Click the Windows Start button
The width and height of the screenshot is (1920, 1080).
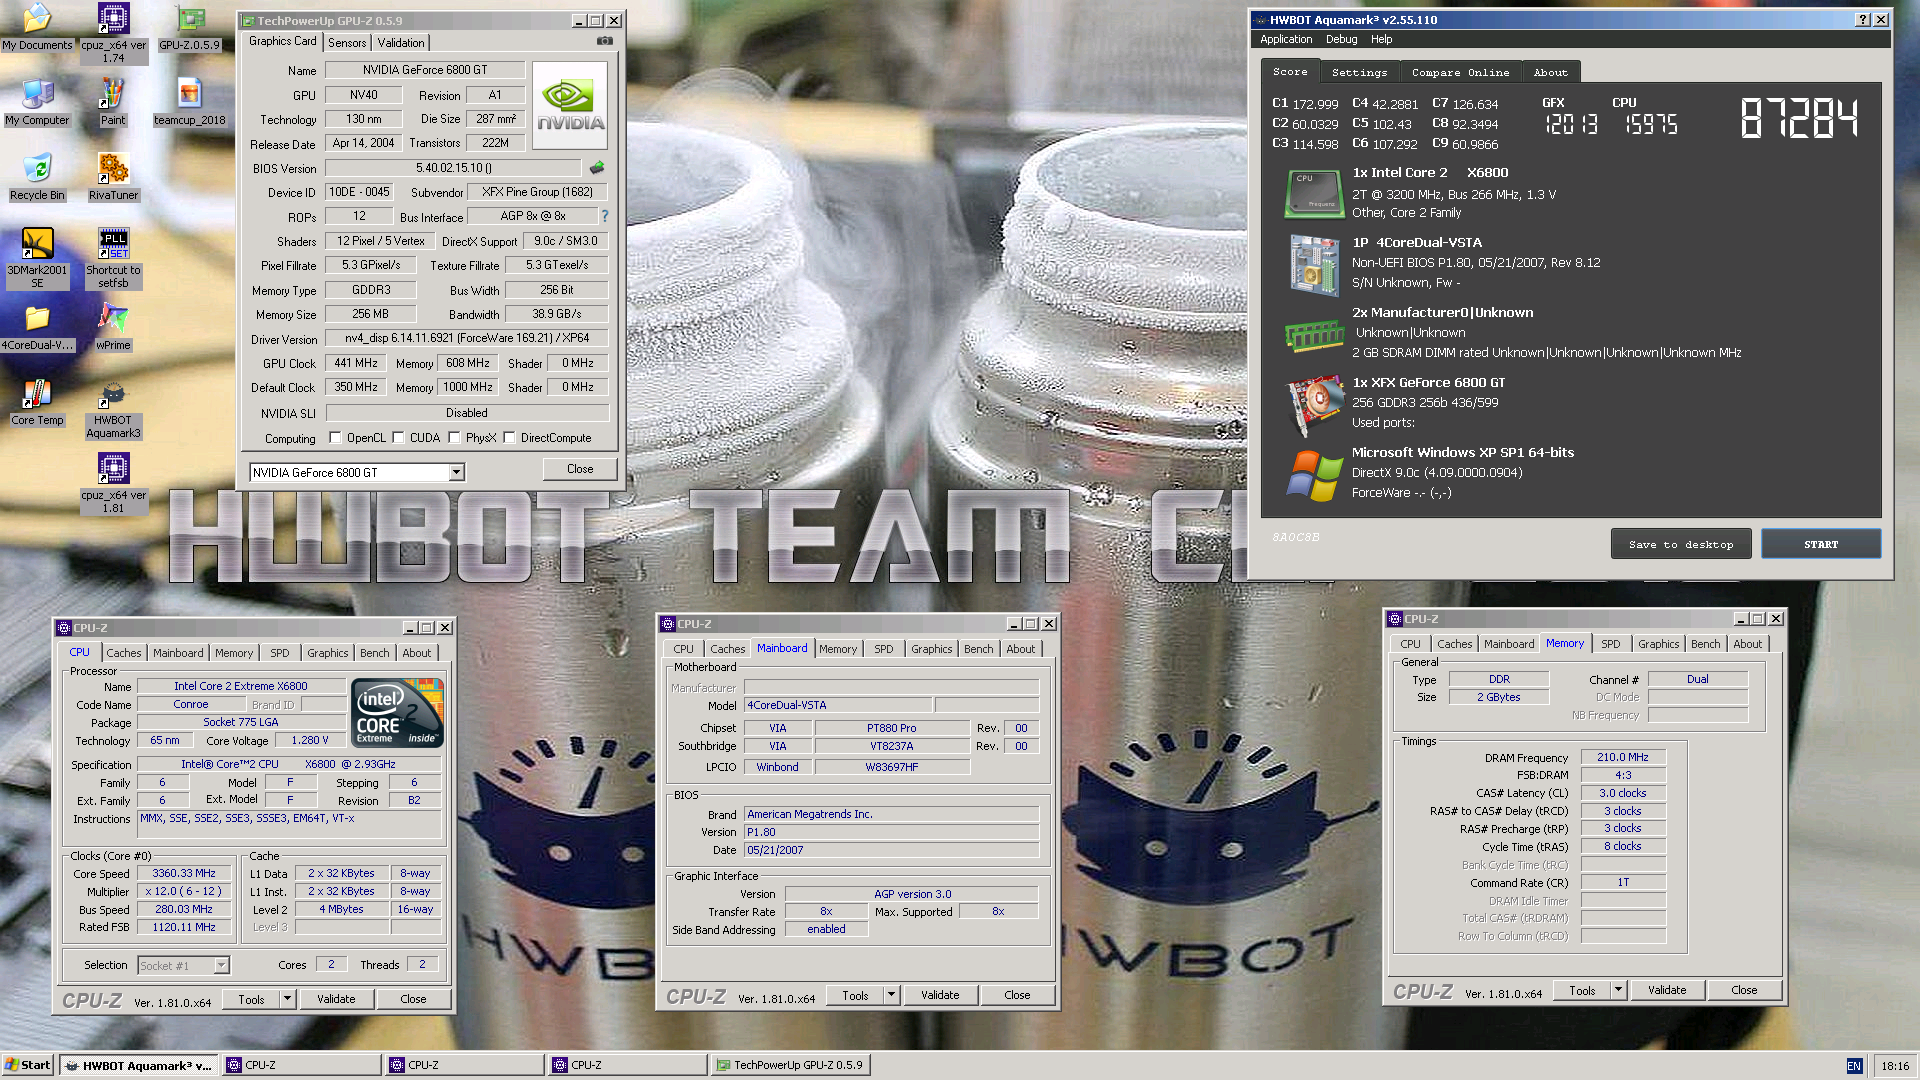click(27, 1065)
